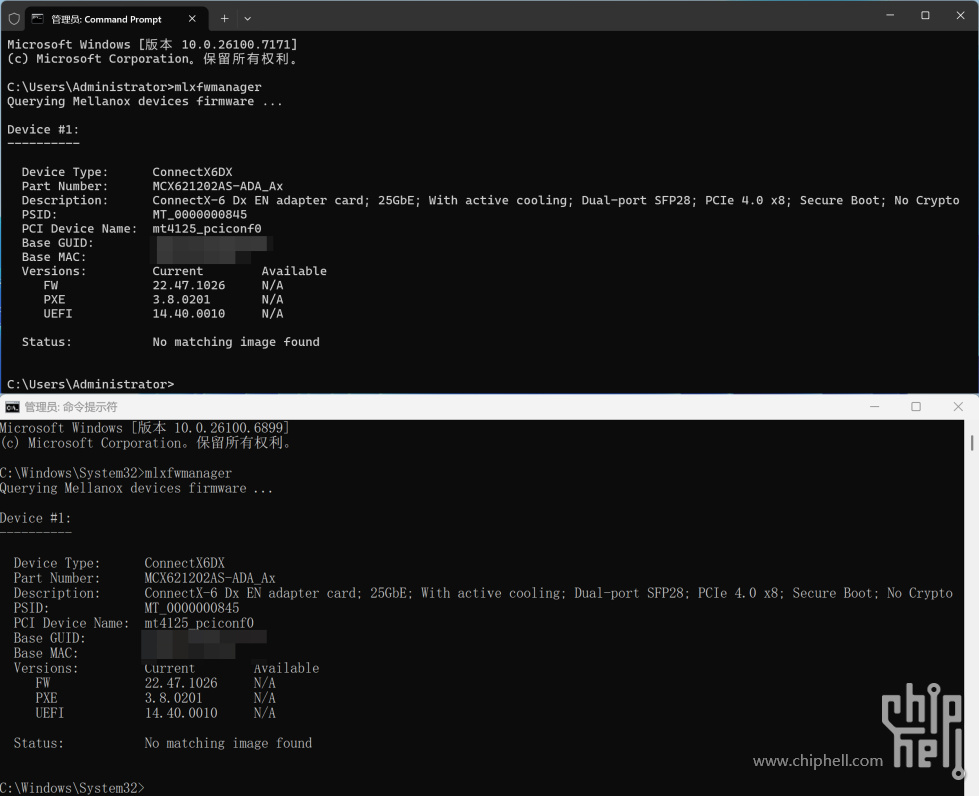Click empty tab bar area in Terminal

point(560,18)
